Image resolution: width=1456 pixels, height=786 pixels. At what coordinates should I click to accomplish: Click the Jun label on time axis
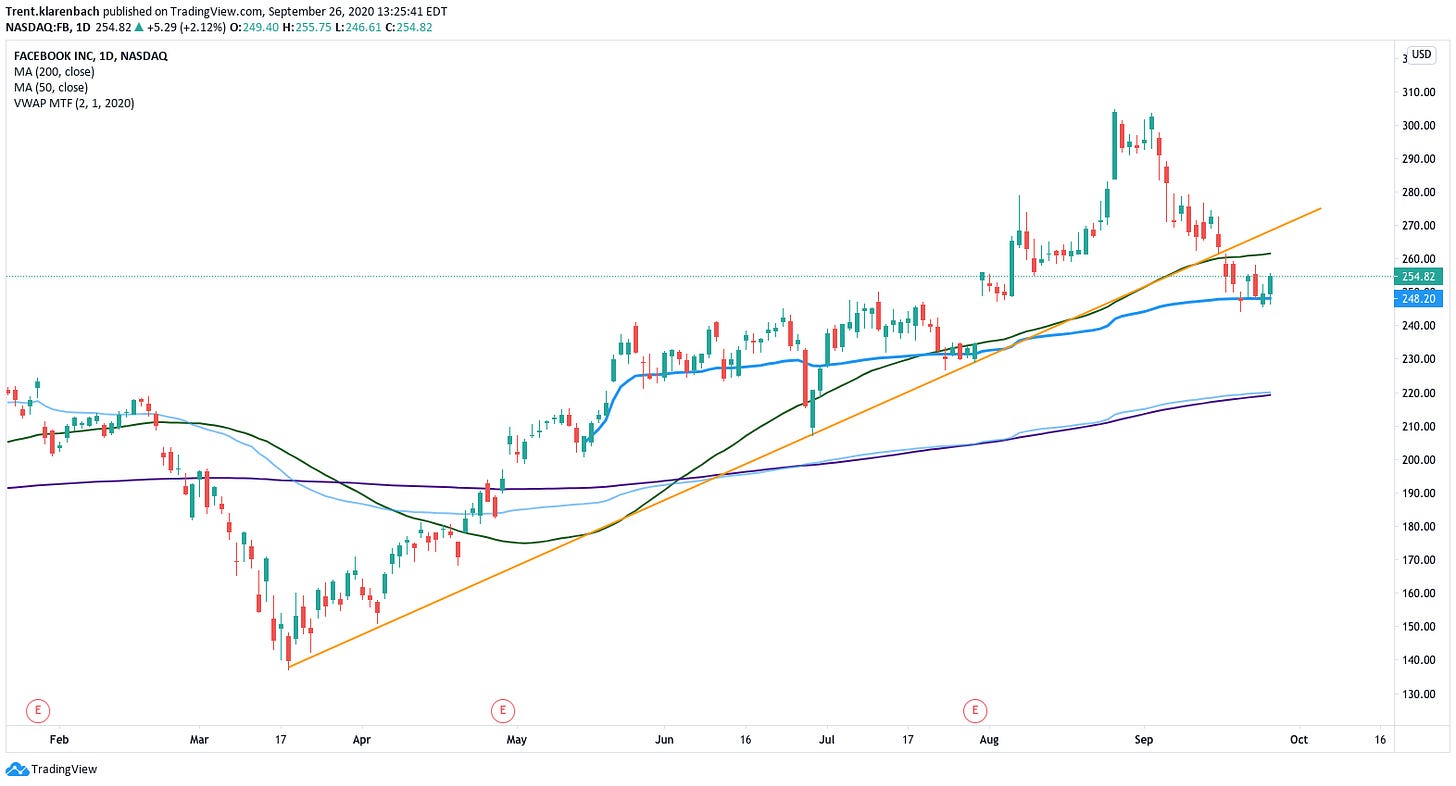(x=665, y=740)
